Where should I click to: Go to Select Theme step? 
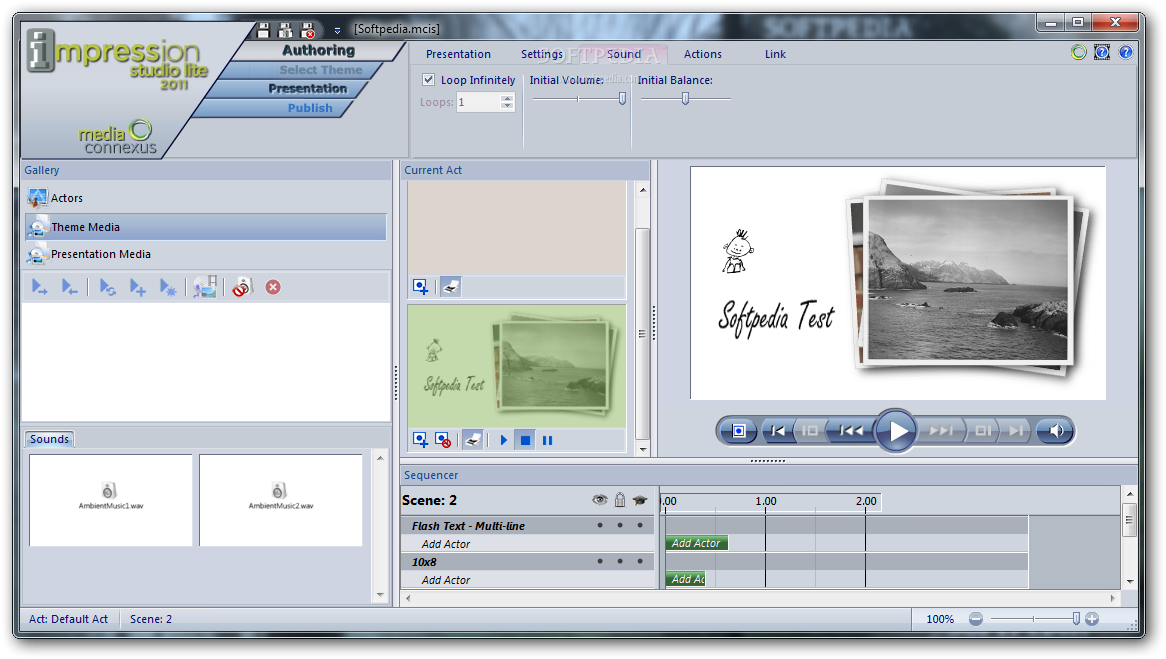(x=321, y=70)
